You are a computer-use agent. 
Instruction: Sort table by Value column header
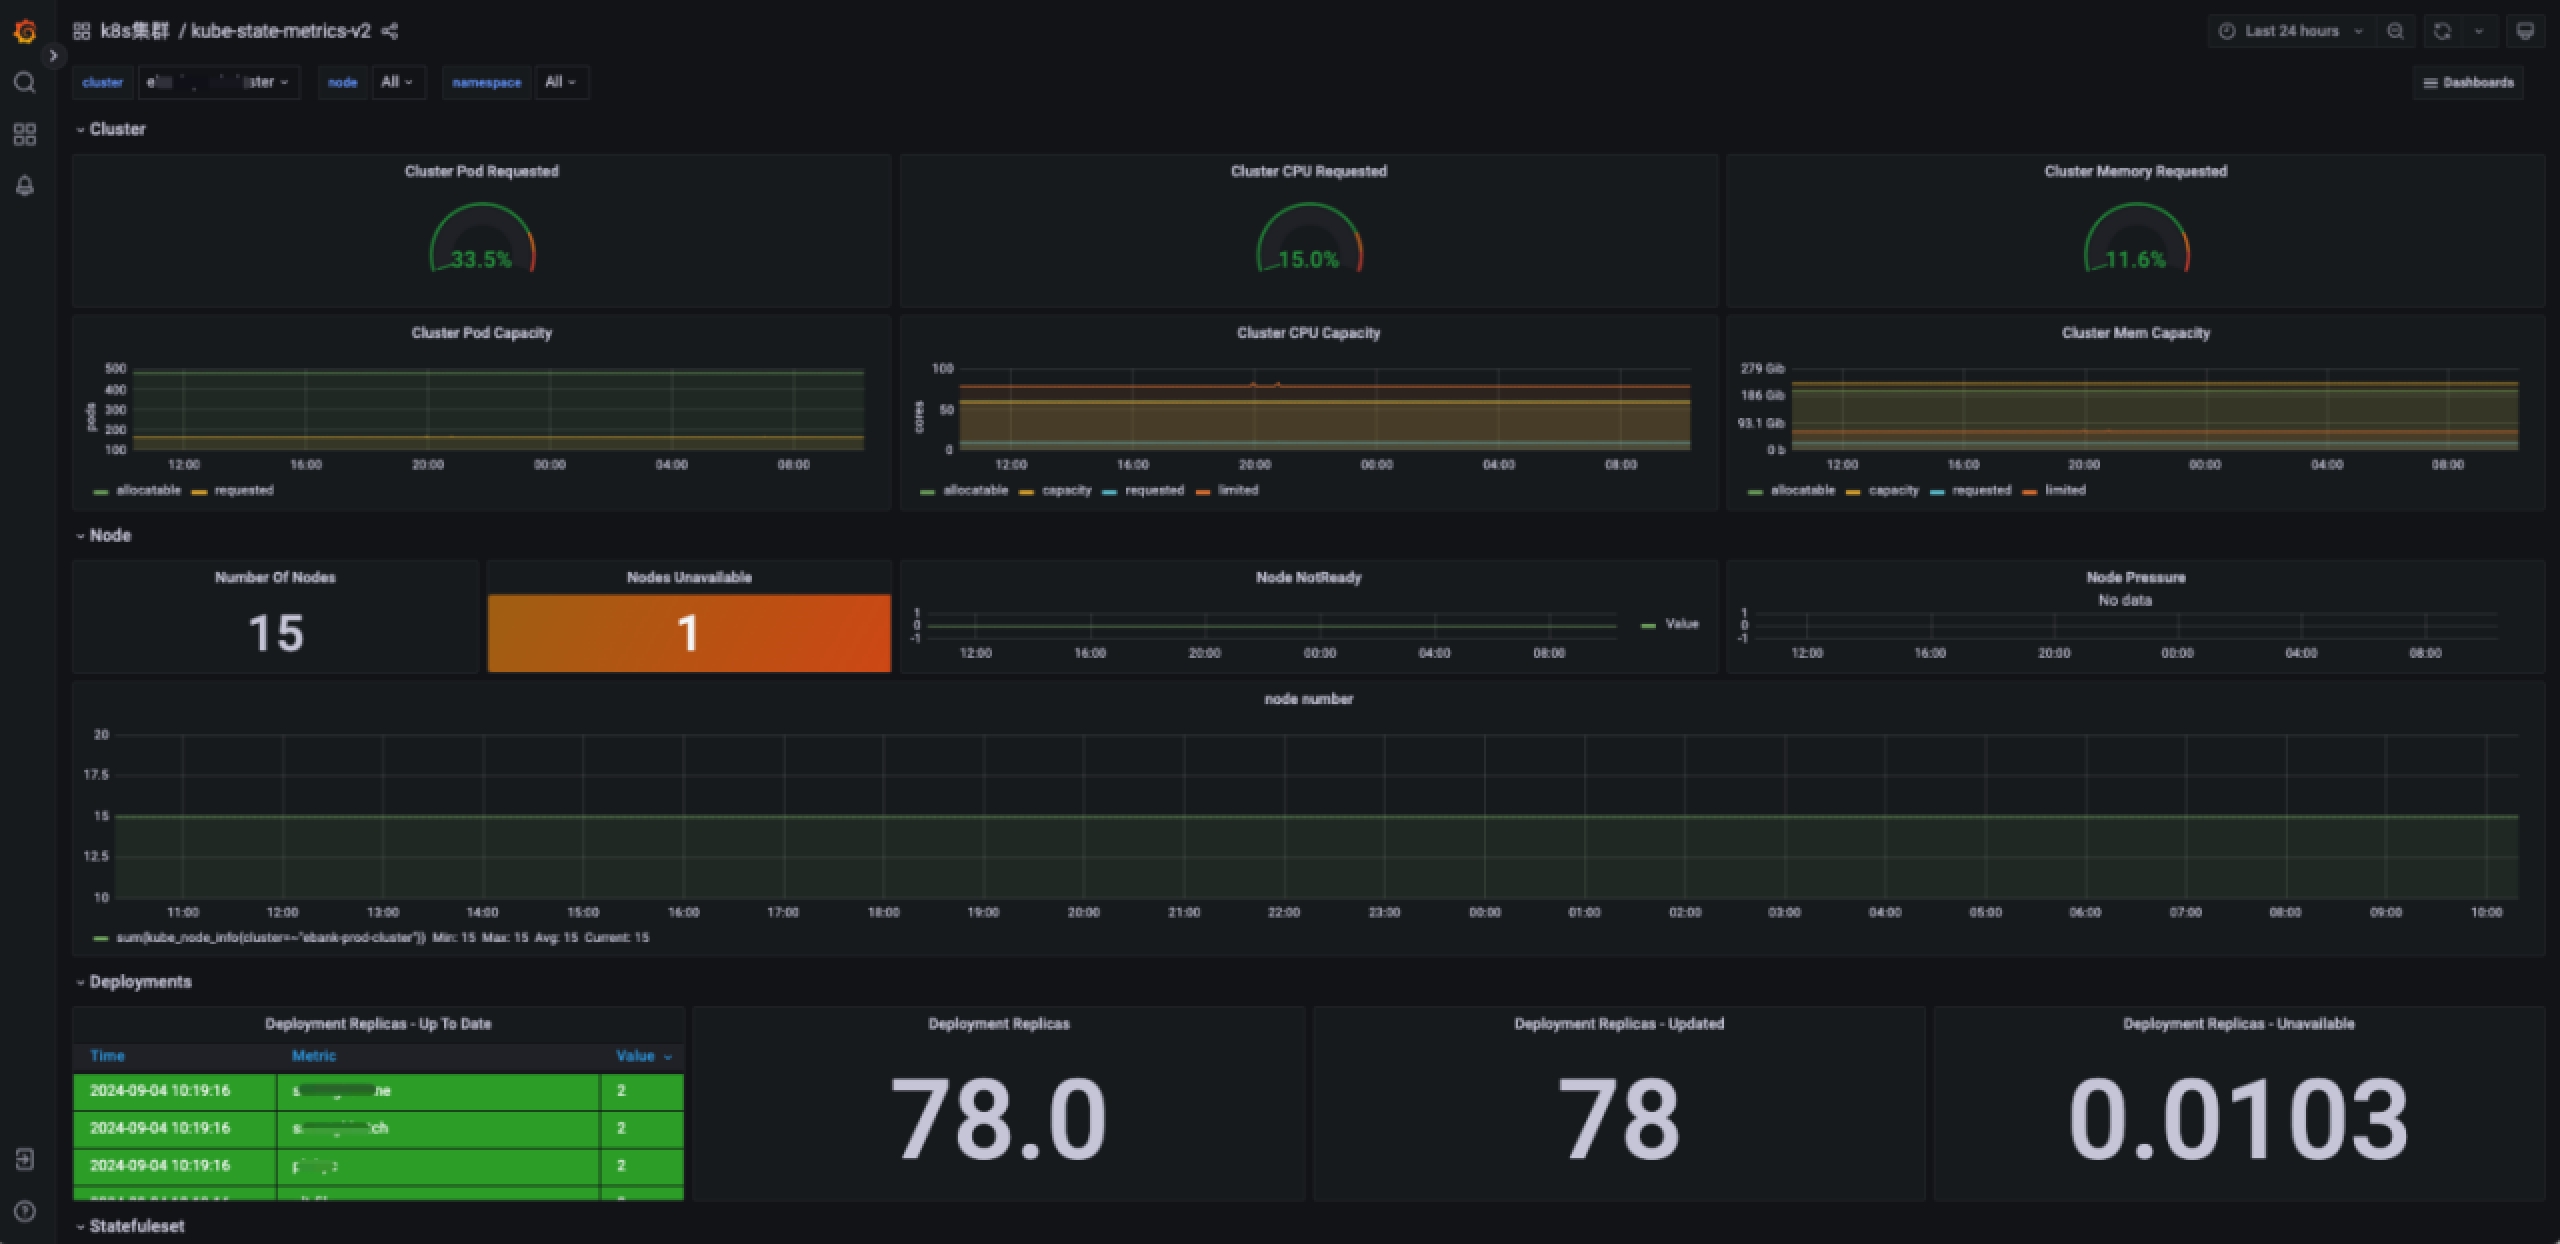coord(636,1056)
